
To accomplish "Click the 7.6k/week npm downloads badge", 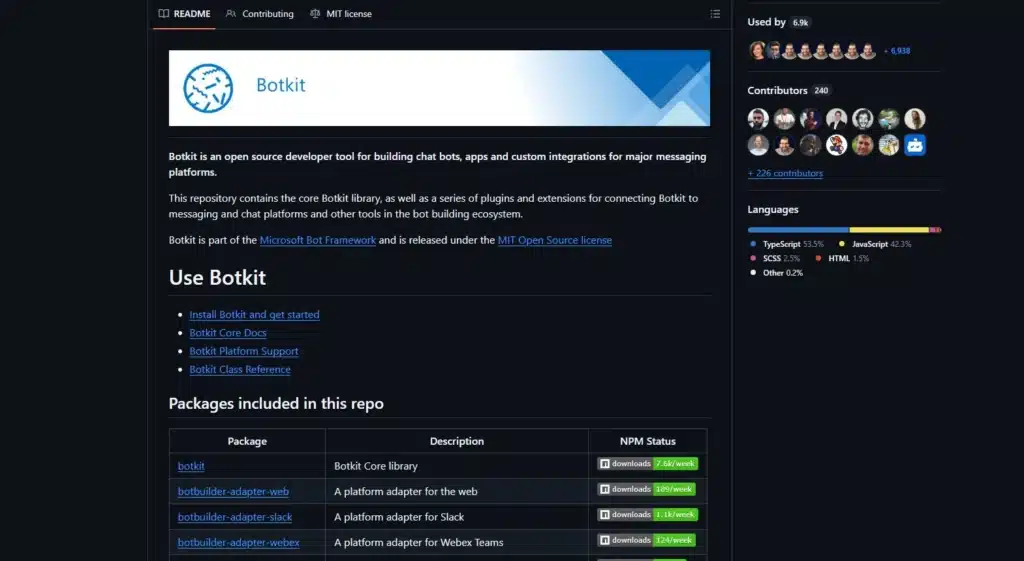I will point(647,464).
